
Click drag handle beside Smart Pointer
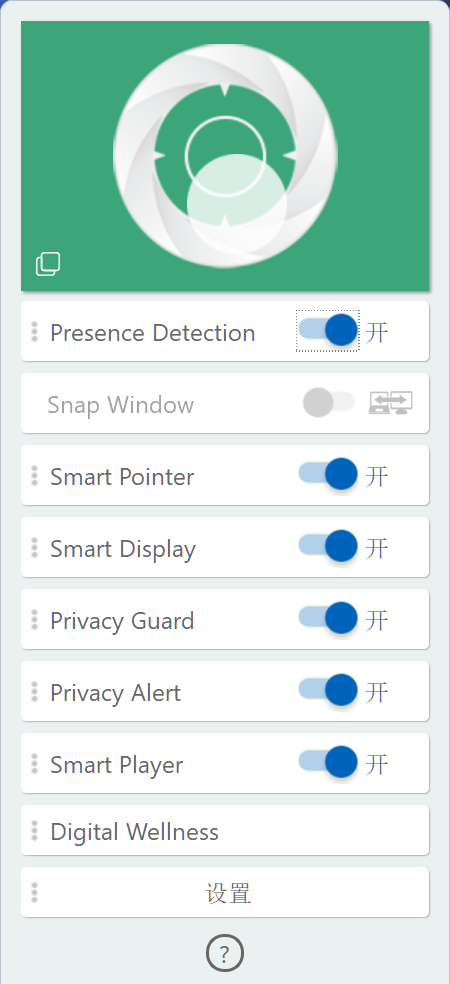click(35, 476)
